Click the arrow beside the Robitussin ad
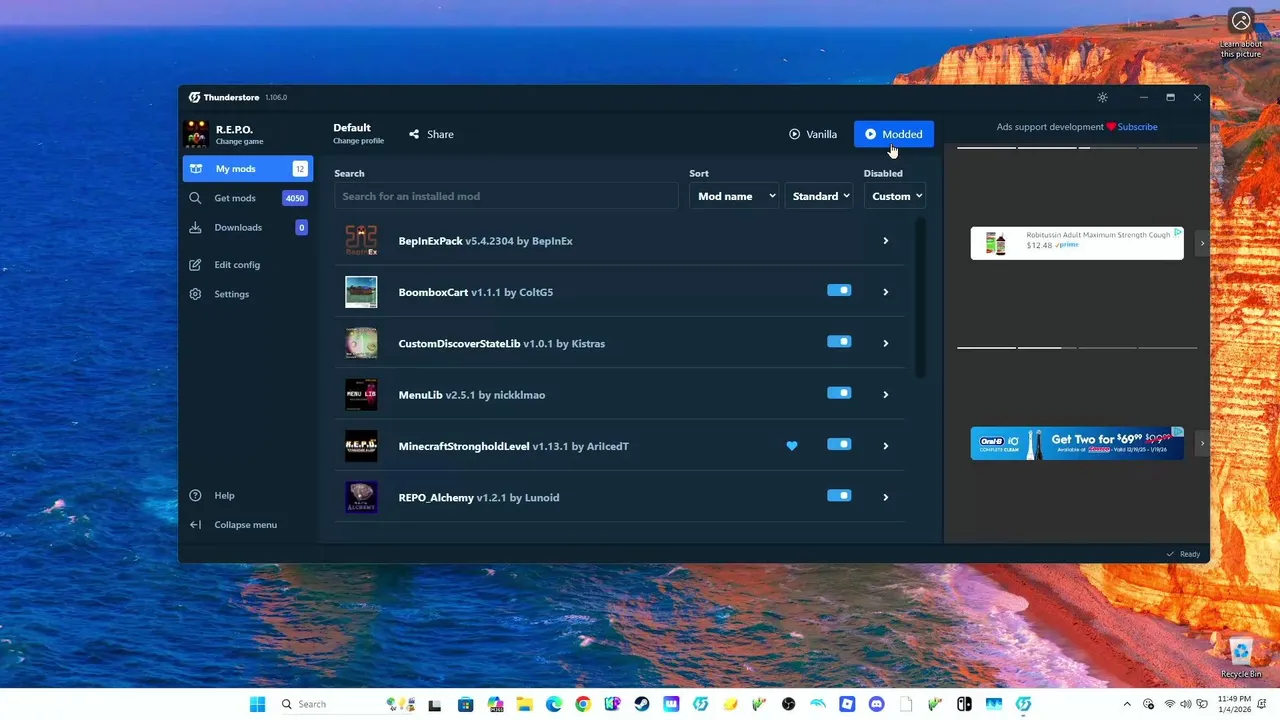The image size is (1280, 720). coord(1202,243)
